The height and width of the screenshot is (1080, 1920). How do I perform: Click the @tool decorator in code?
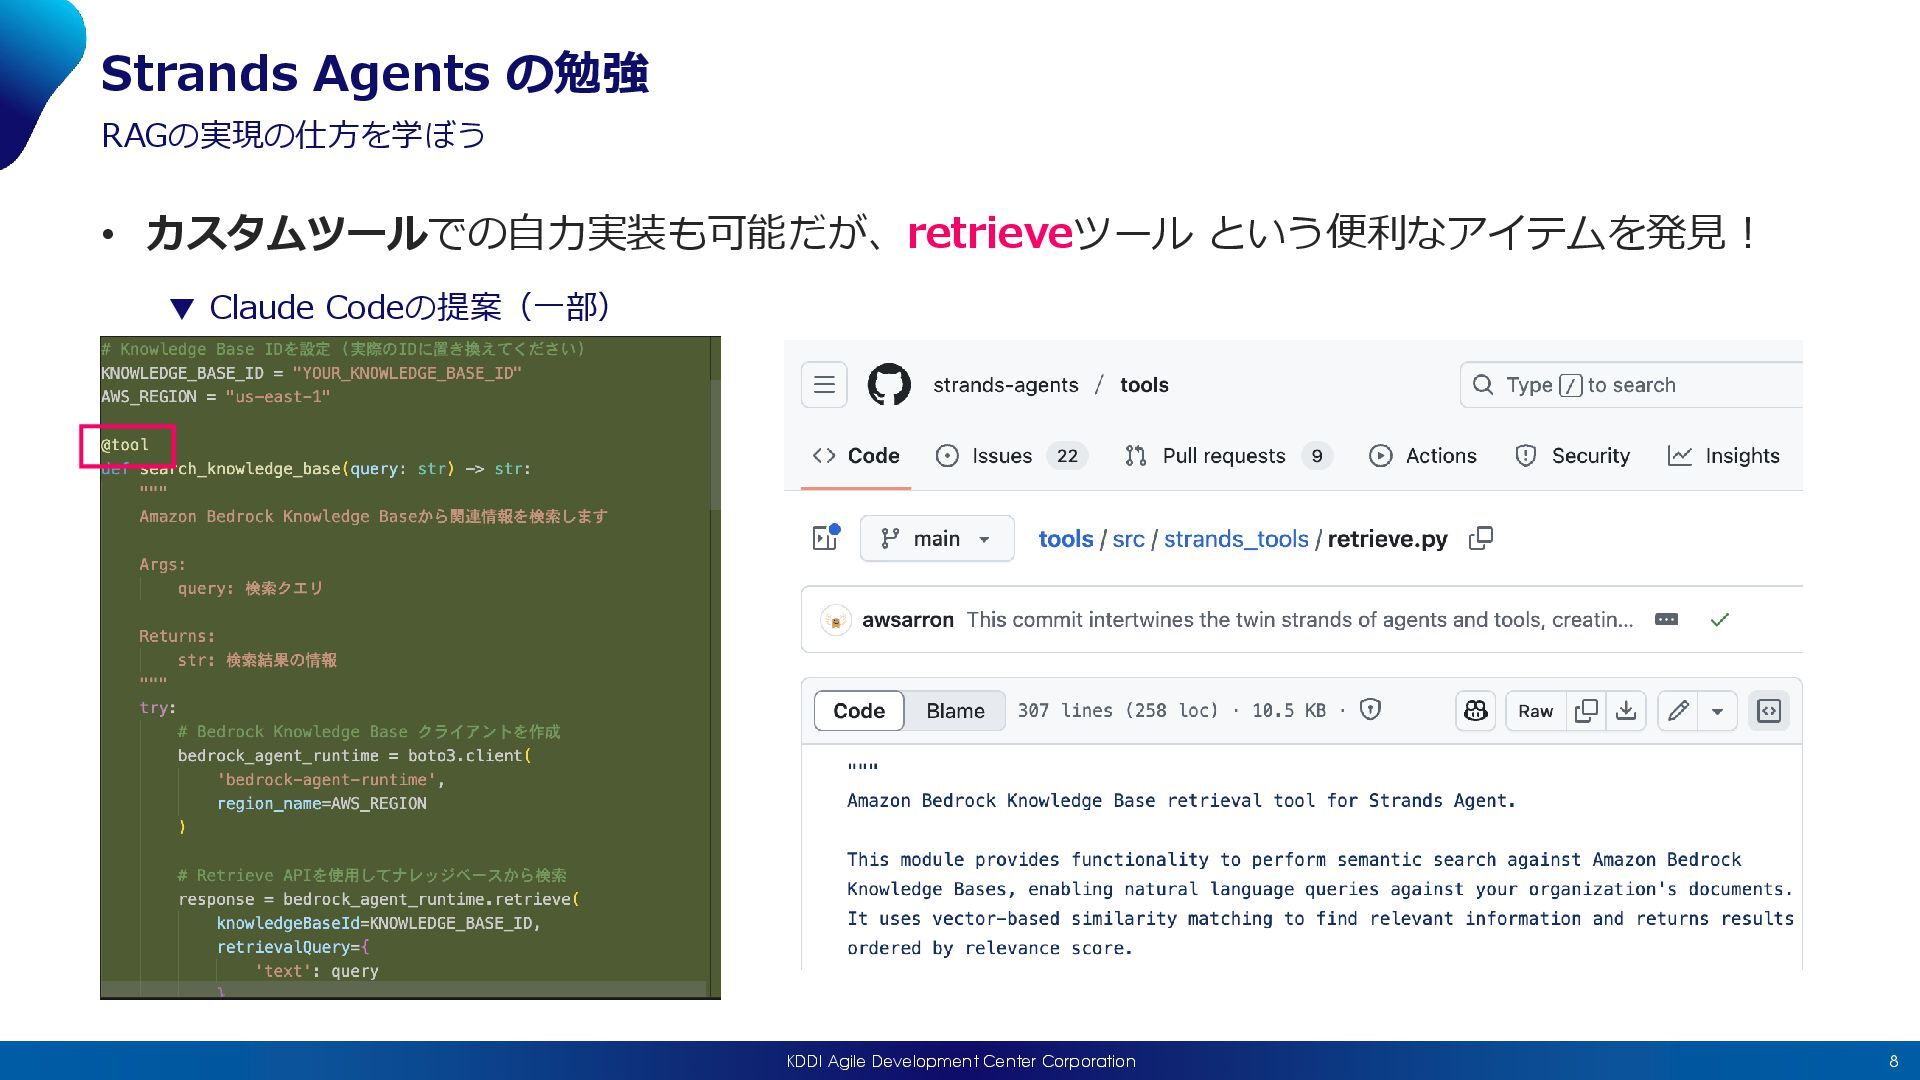[125, 445]
